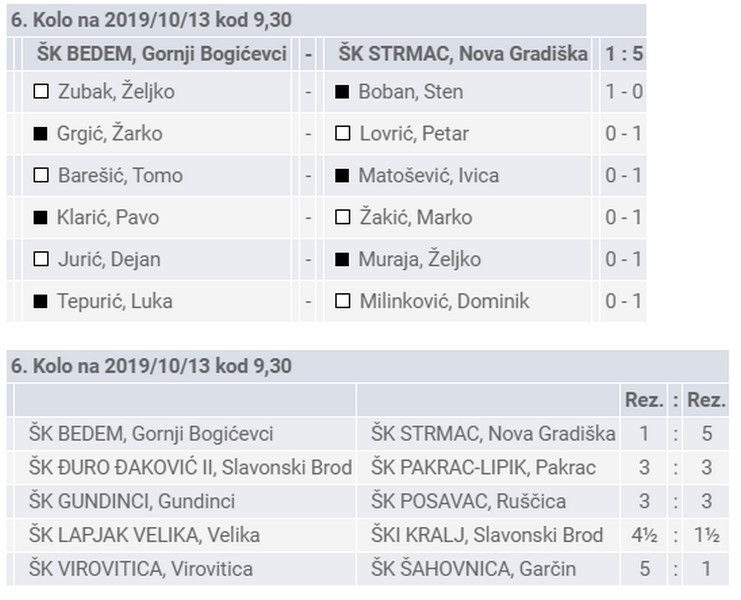Select ŠK BEDEM team header in match table
The height and width of the screenshot is (600, 741).
162,53
